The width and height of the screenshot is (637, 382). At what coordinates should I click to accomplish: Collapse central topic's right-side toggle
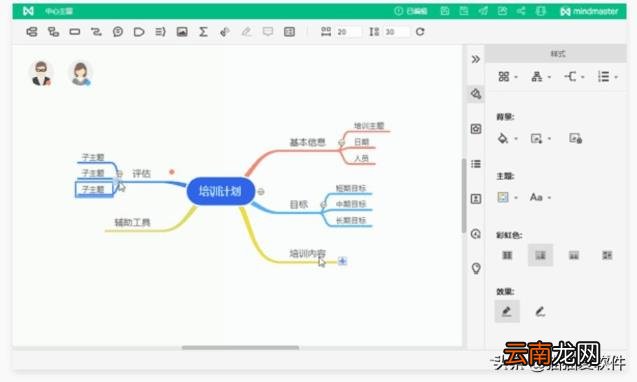pos(261,191)
